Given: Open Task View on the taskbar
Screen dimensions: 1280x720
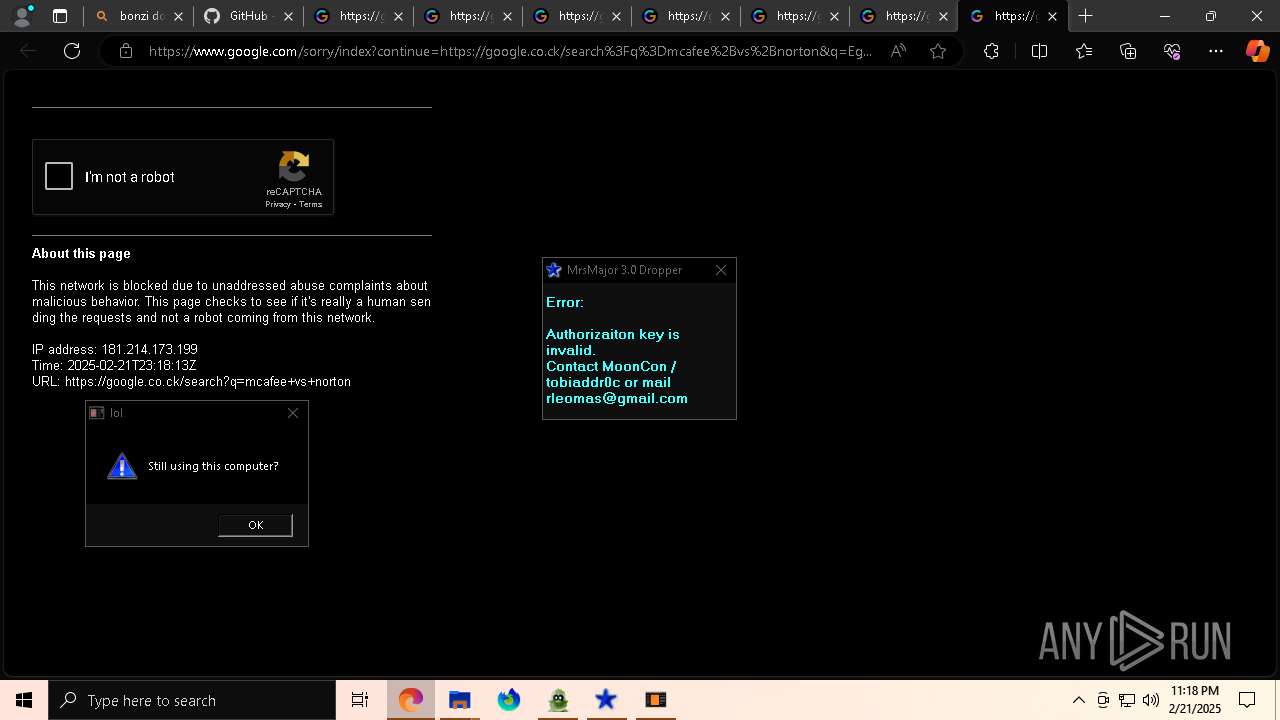Looking at the screenshot, I should (360, 700).
